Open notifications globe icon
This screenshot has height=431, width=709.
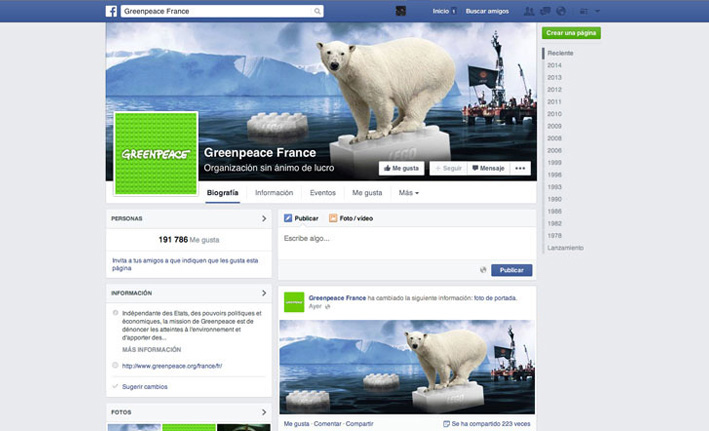click(561, 11)
